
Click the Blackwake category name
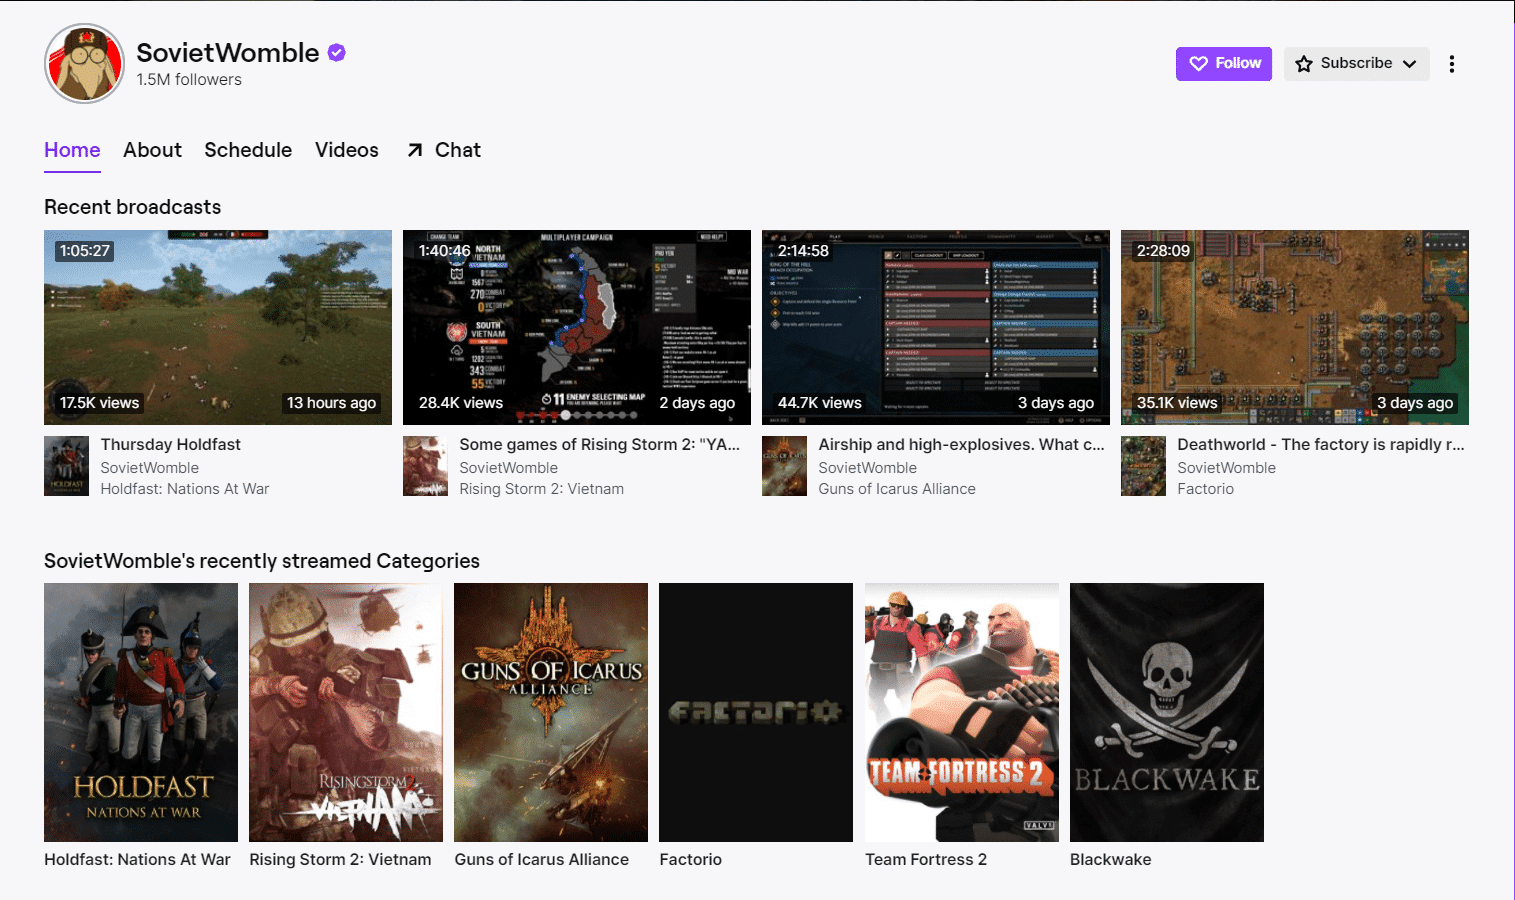coord(1111,859)
